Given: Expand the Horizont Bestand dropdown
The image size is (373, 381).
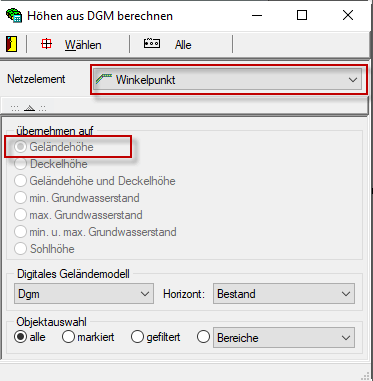Looking at the screenshot, I should tap(284, 294).
